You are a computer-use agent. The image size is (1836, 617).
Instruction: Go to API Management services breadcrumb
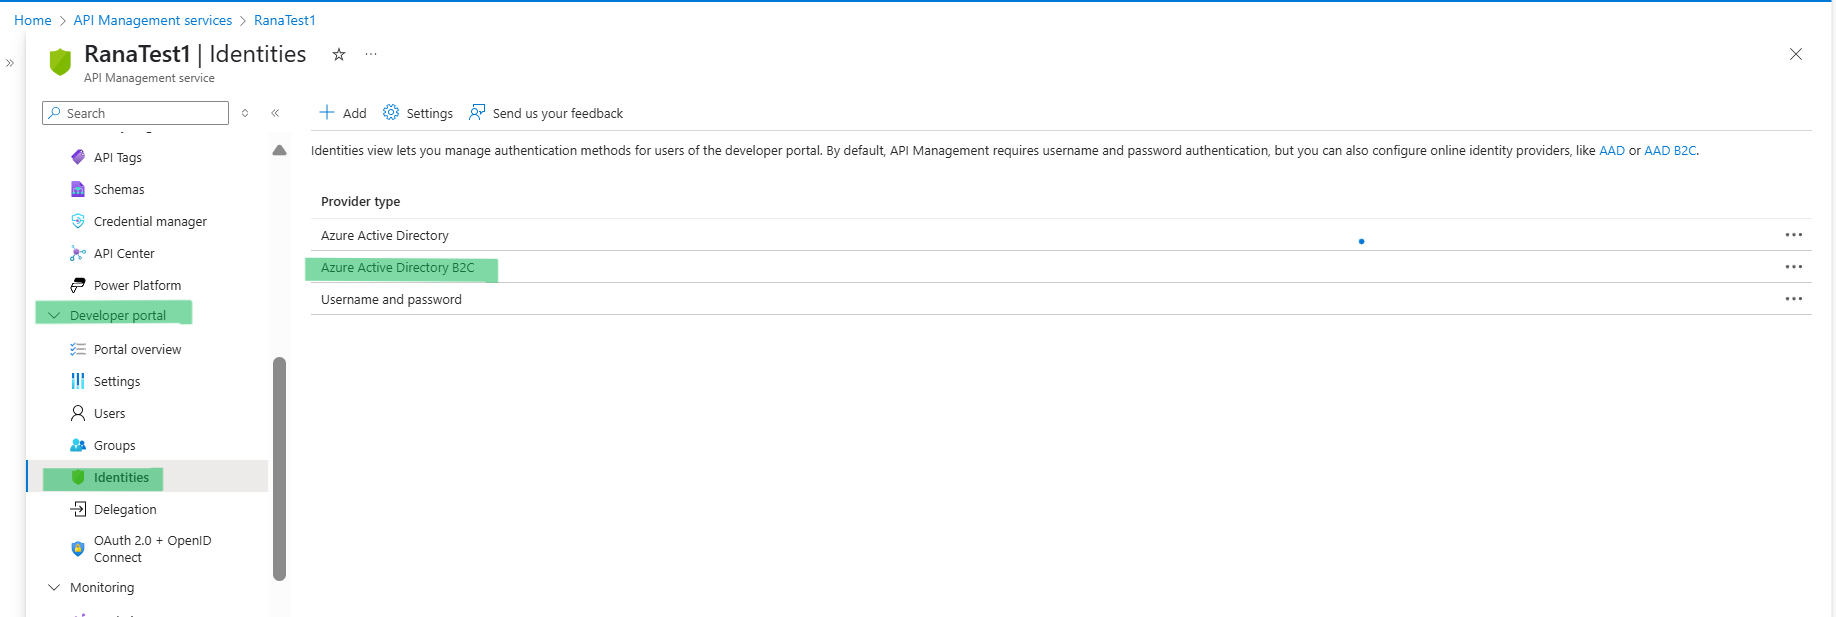point(153,20)
